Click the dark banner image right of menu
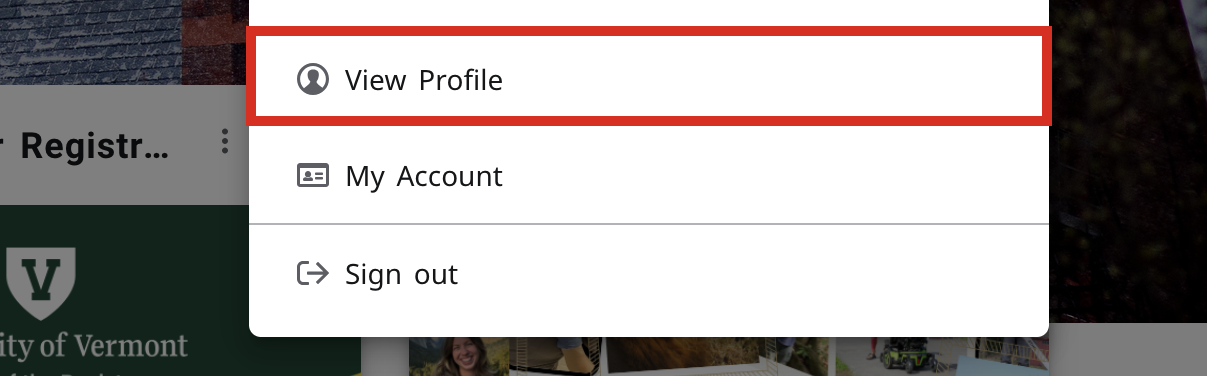 [x=1130, y=160]
